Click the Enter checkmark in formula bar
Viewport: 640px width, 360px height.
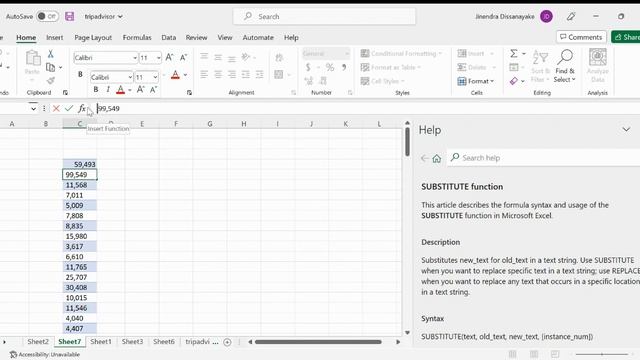pyautogui.click(x=69, y=109)
